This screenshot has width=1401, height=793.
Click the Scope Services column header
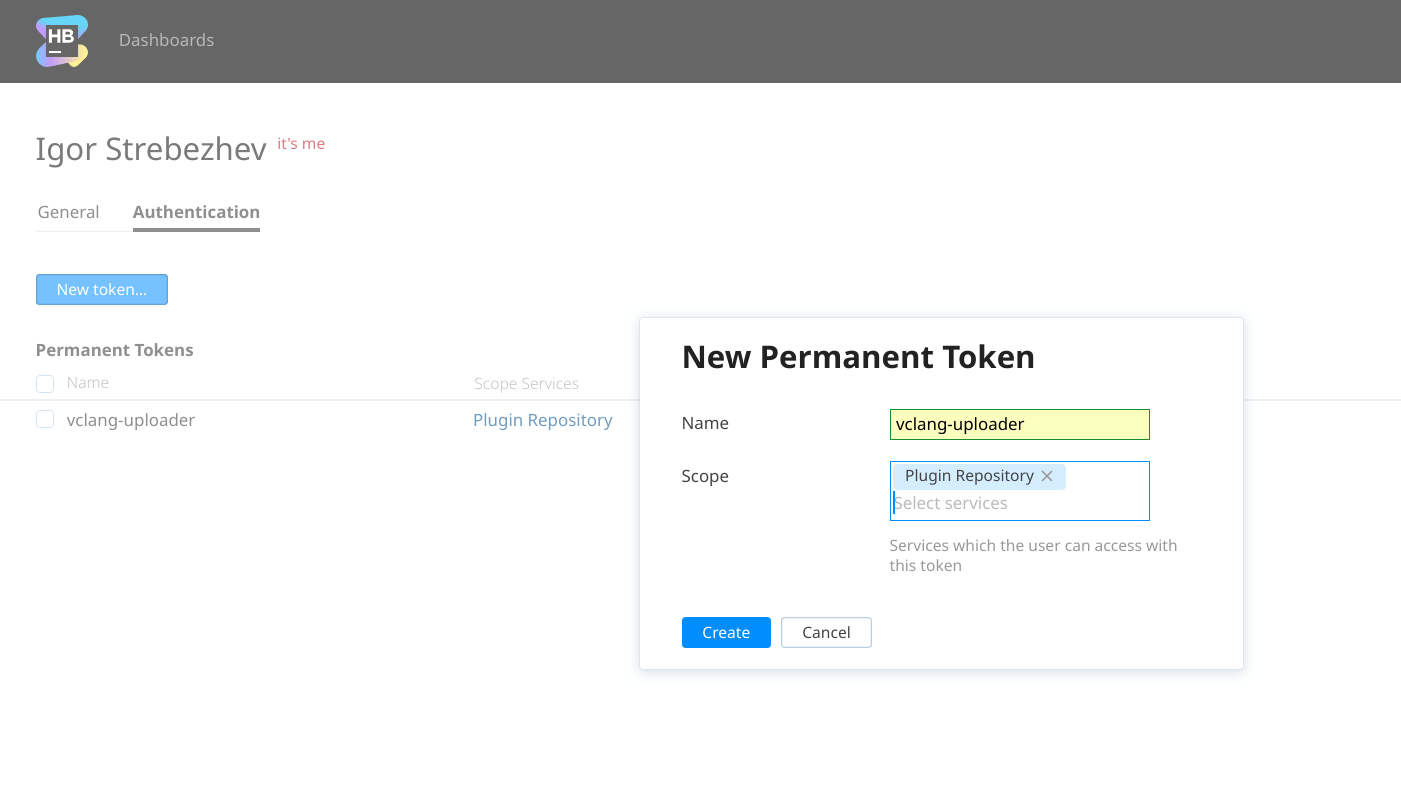(x=526, y=383)
